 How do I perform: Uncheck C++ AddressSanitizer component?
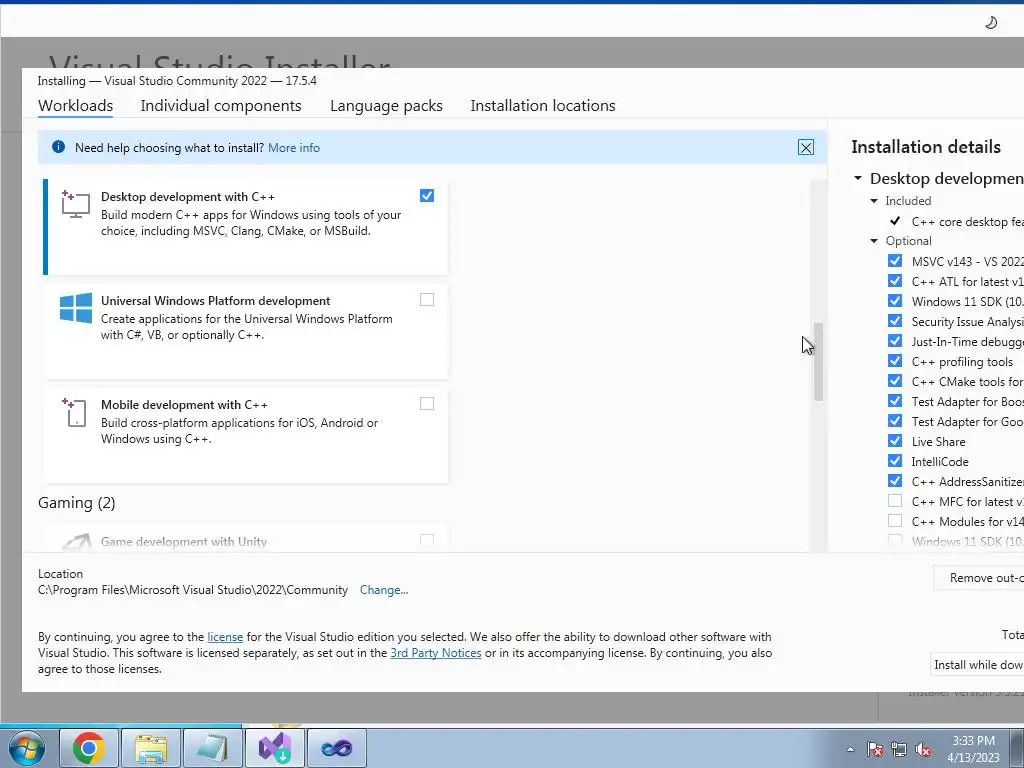(895, 481)
